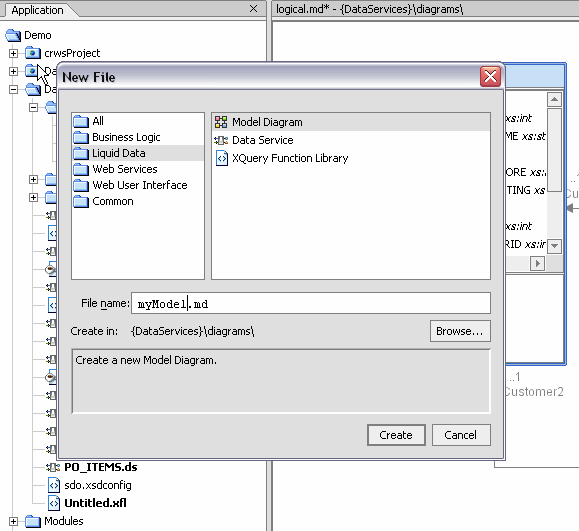Expand project node below crwsProject
Screen dimensions: 579x531
13,71
